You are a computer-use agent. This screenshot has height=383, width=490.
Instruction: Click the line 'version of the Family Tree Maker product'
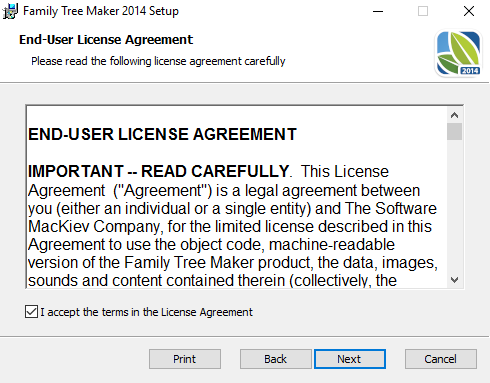pos(233,263)
